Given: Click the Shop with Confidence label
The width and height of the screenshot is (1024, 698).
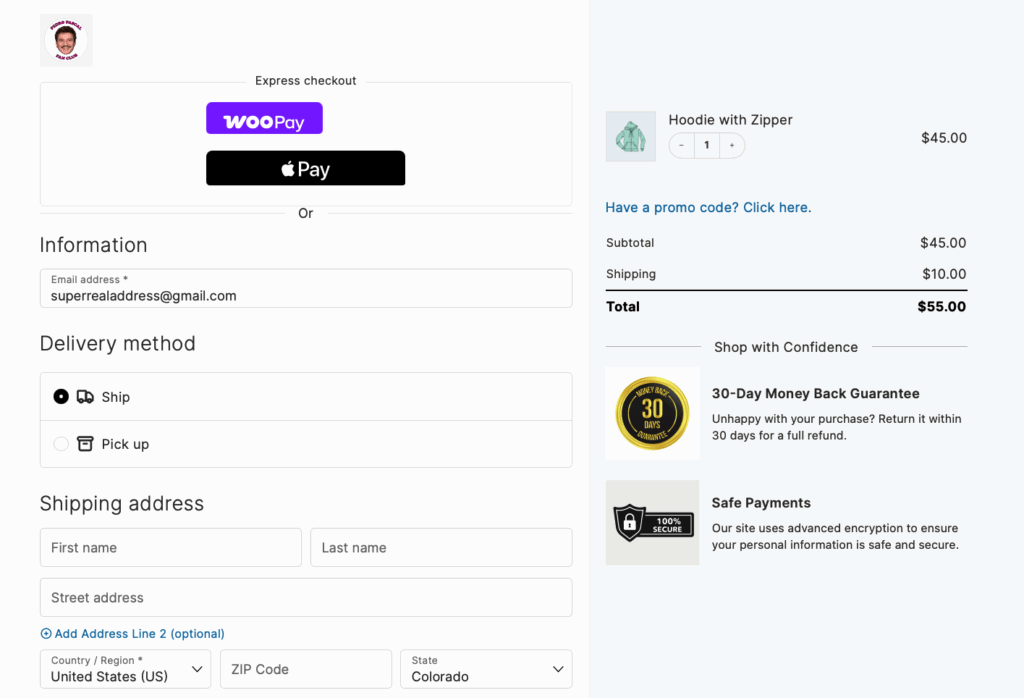Looking at the screenshot, I should pyautogui.click(x=786, y=347).
